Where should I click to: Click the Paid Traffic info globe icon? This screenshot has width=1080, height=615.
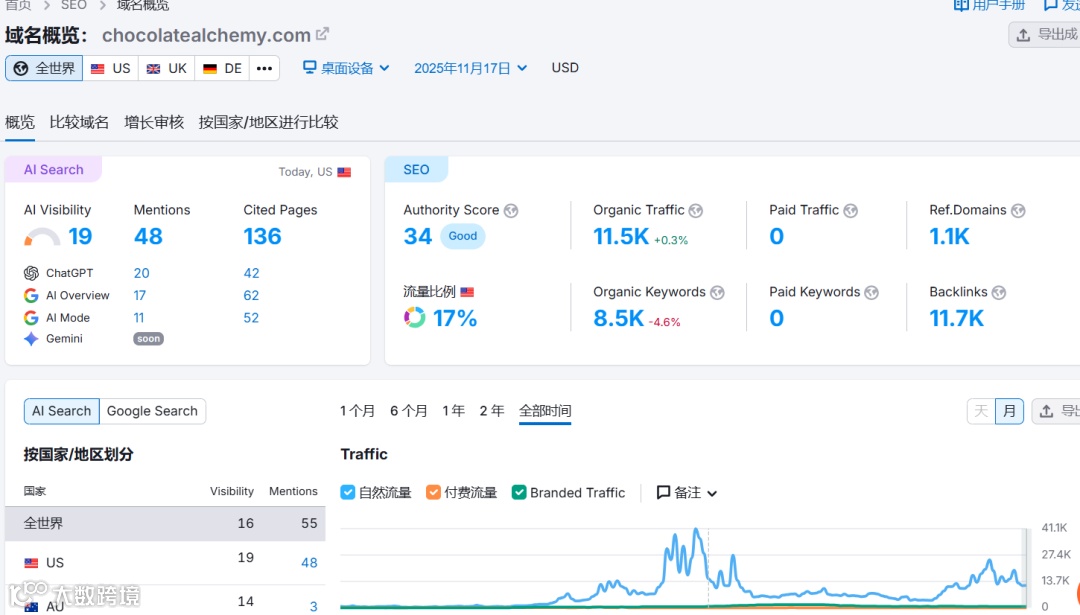pos(851,211)
